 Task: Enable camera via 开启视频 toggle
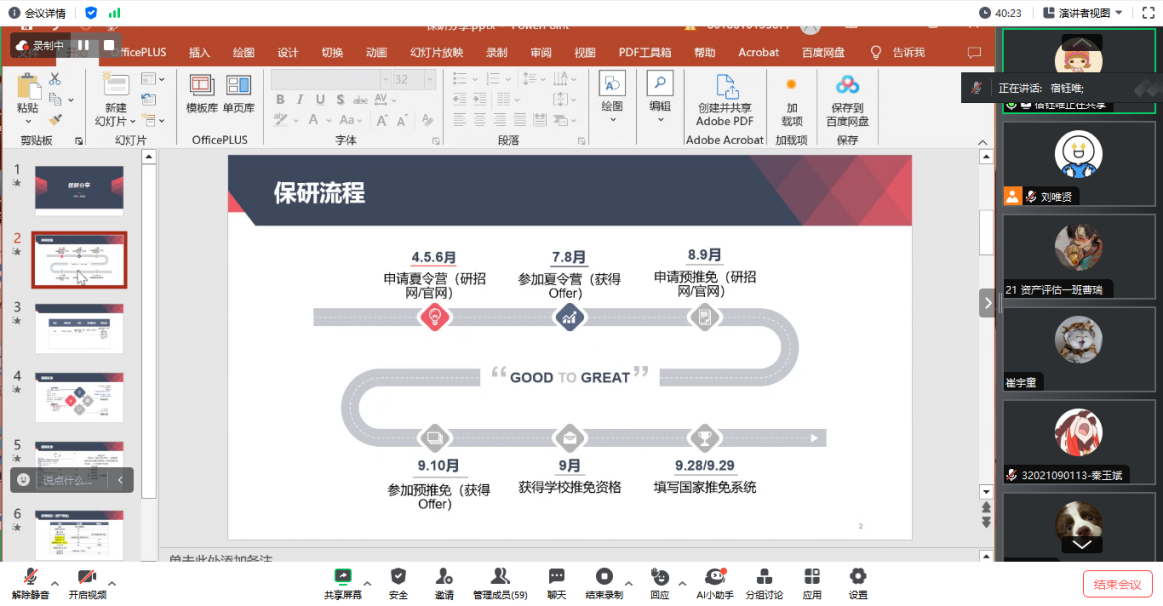click(86, 578)
